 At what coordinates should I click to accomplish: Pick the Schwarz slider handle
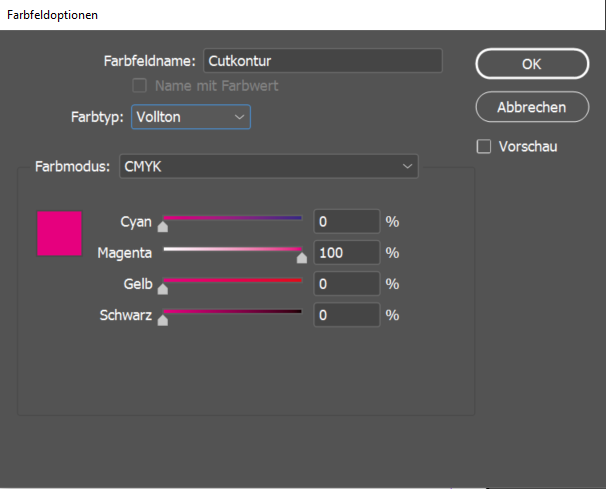tap(163, 321)
